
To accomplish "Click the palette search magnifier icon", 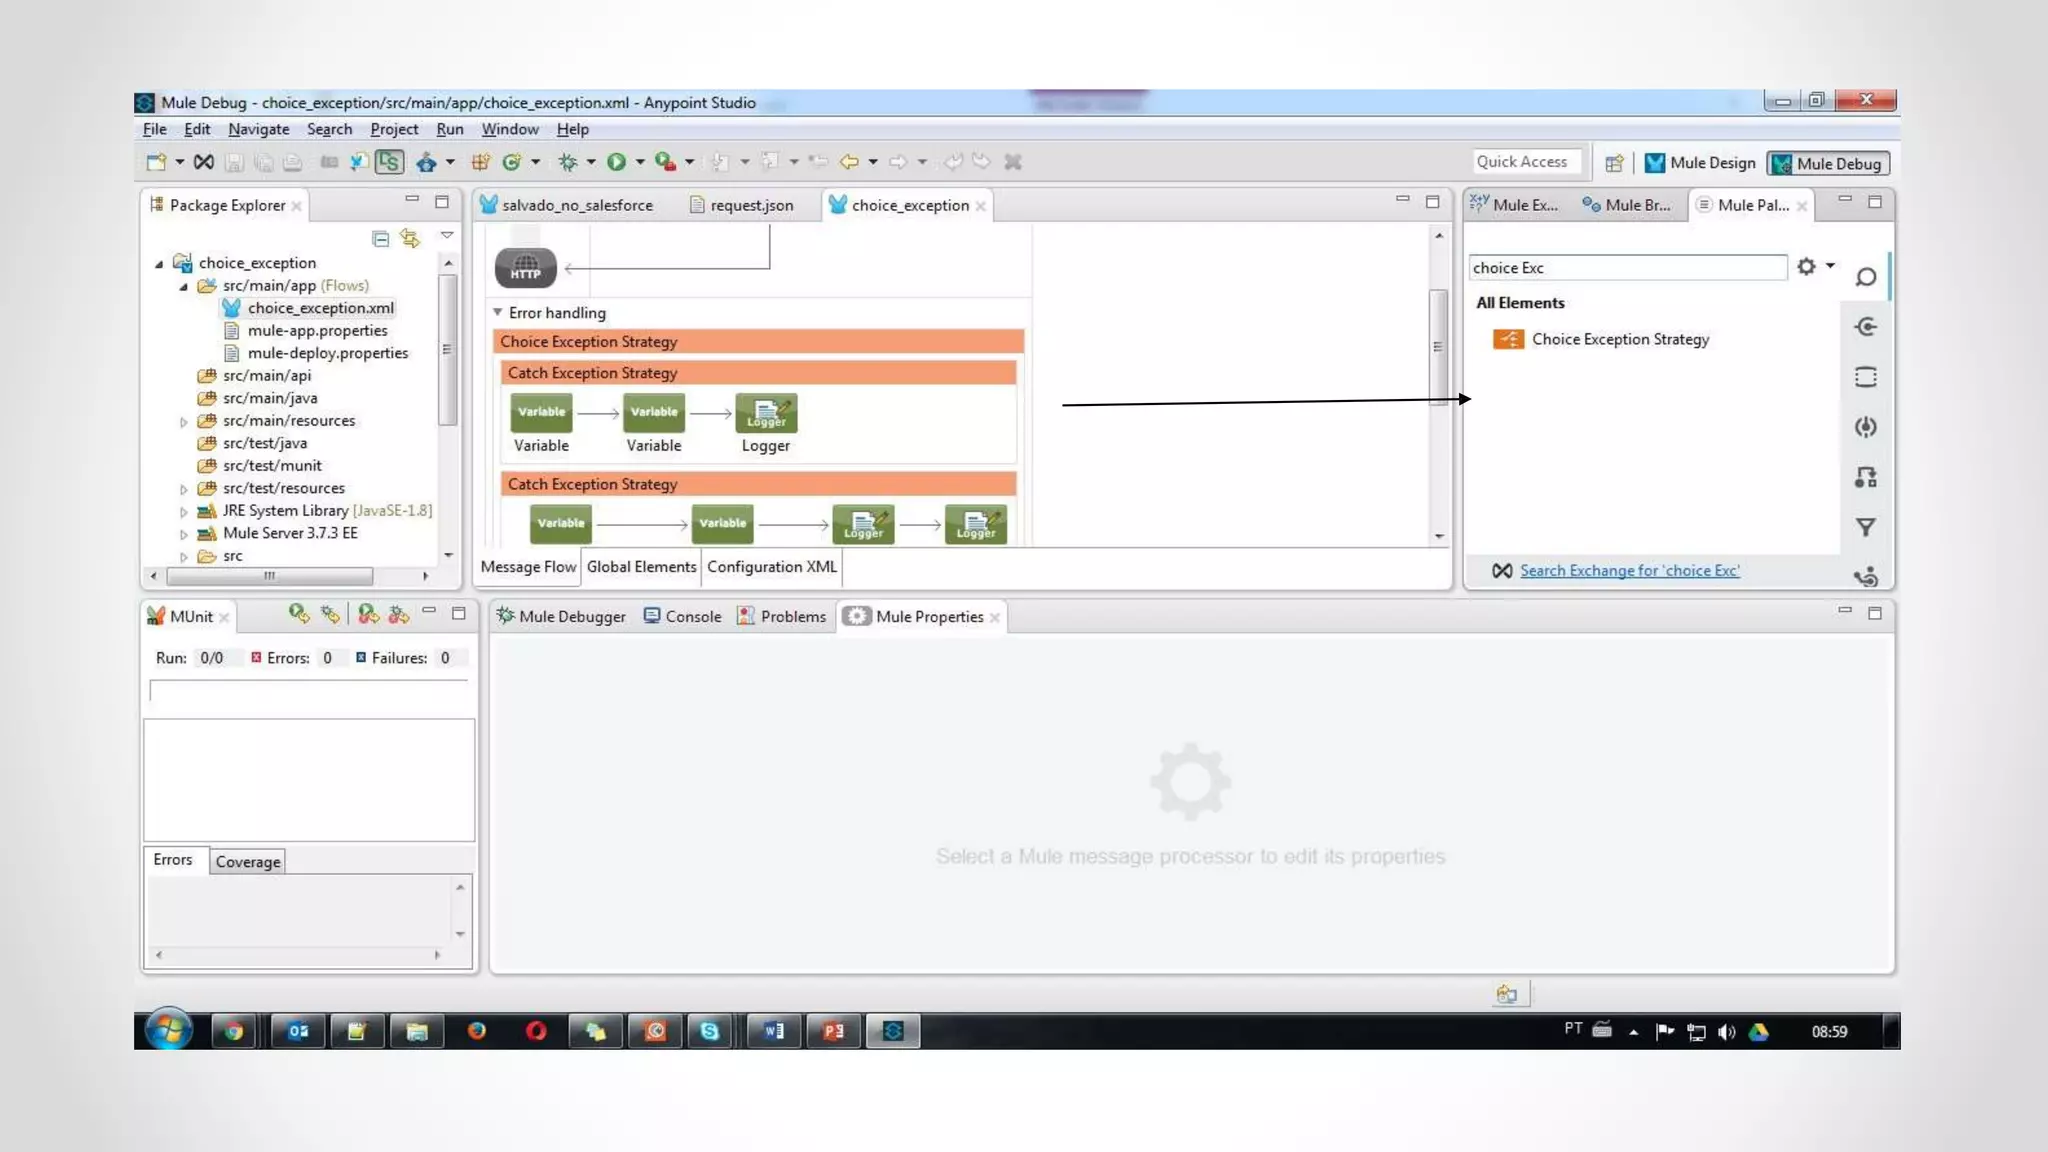I will (x=1865, y=277).
